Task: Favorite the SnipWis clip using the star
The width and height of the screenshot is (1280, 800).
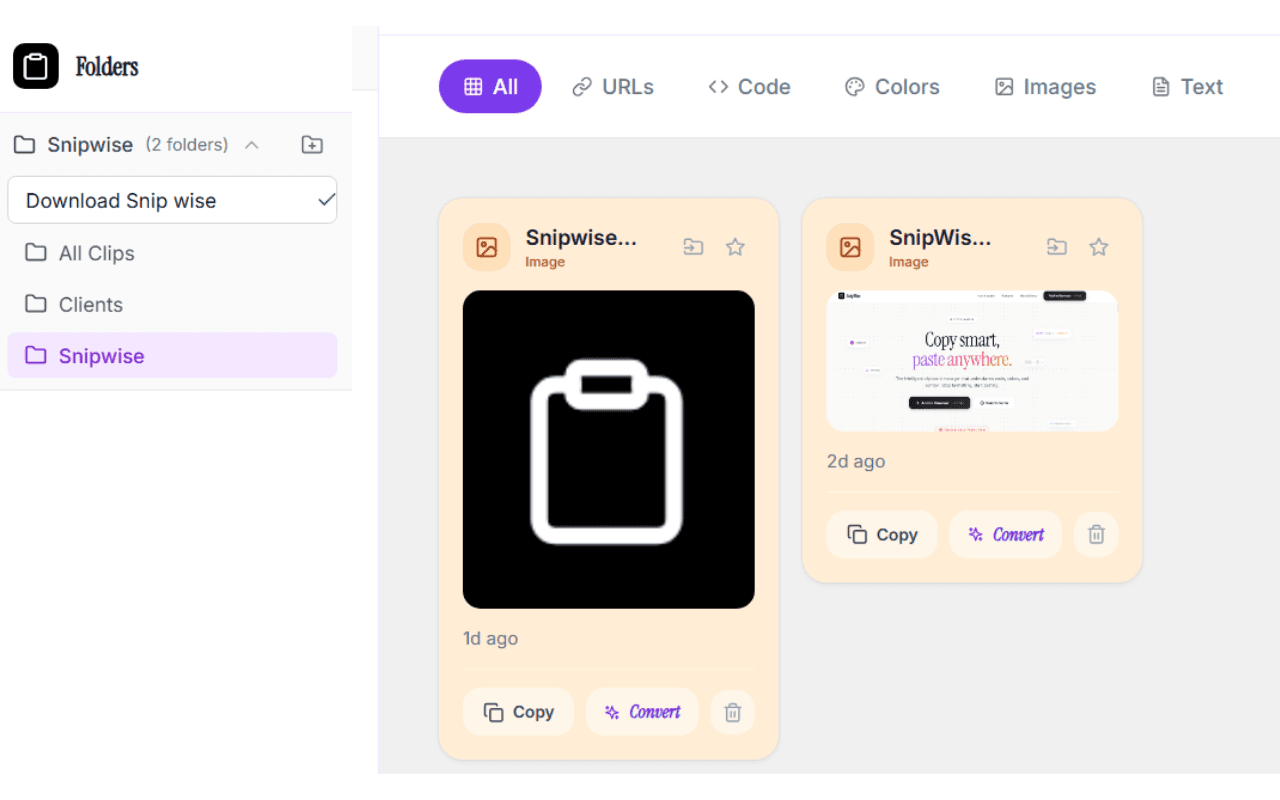Action: click(1099, 246)
